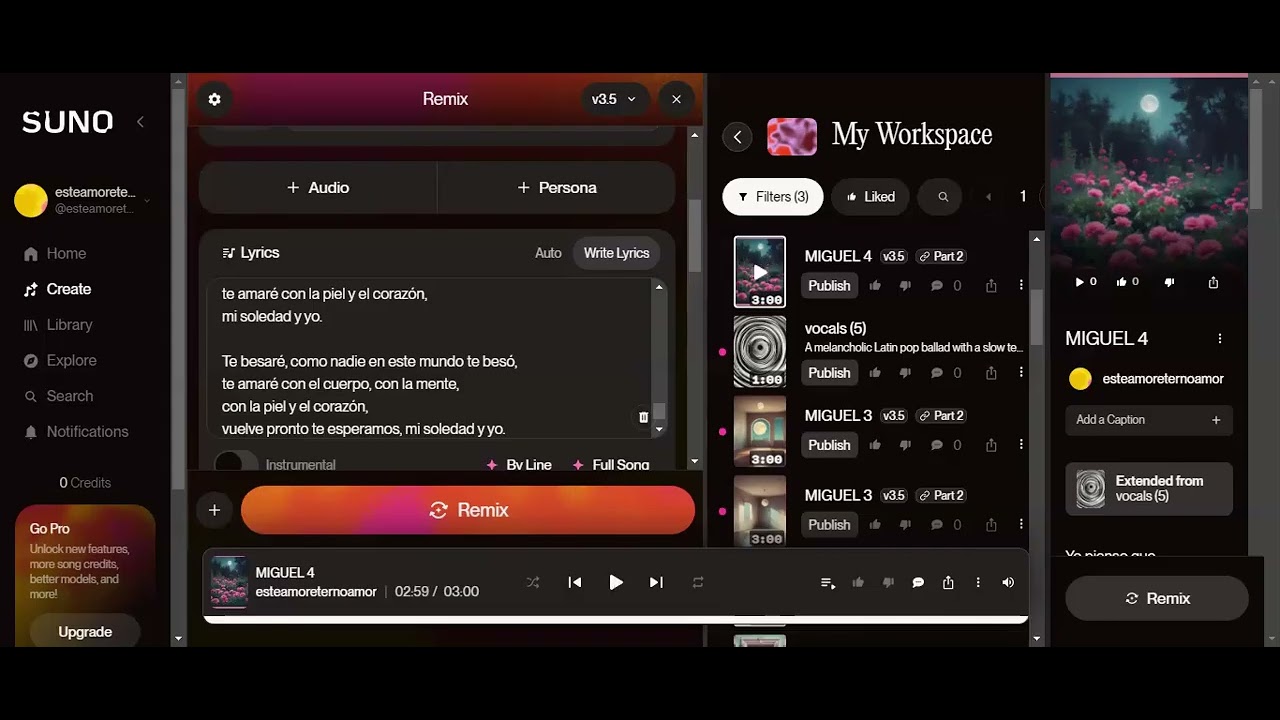Select the Write Lyrics mode
1280x720 pixels.
[616, 253]
